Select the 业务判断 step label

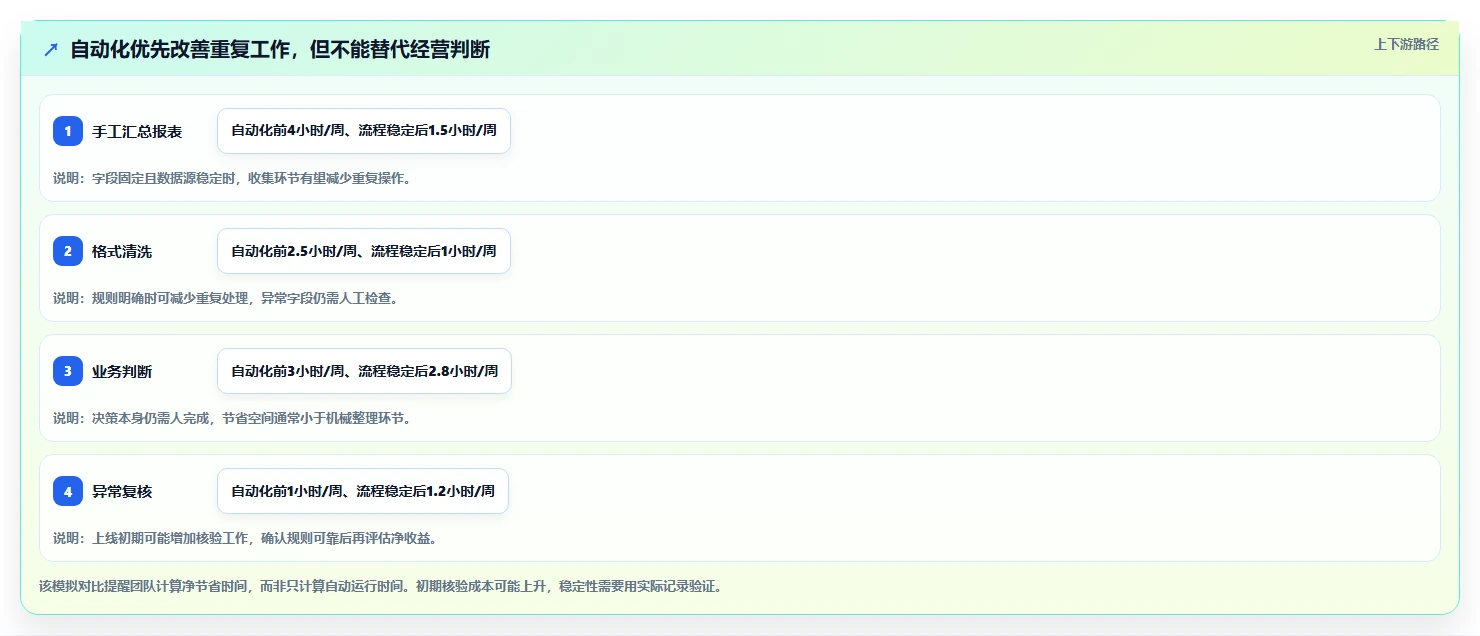click(122, 371)
